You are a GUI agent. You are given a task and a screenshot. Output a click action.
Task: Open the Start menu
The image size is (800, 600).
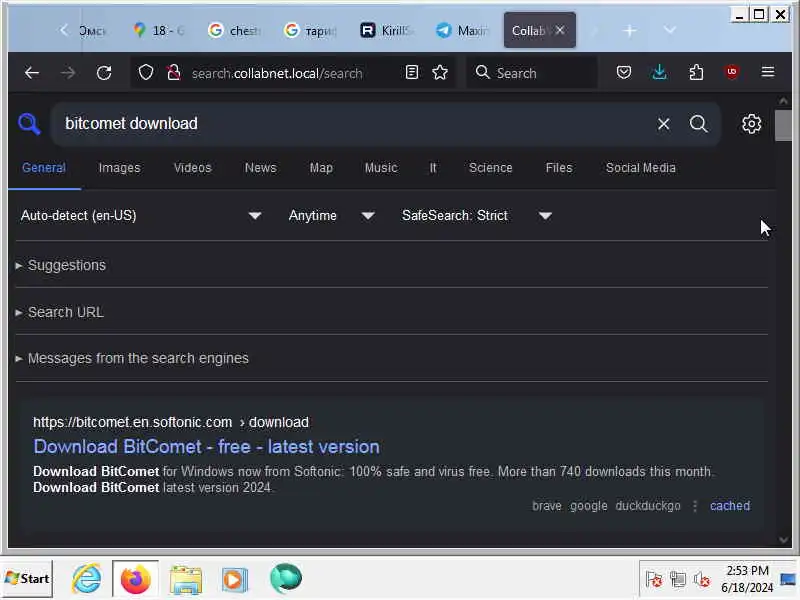click(27, 579)
